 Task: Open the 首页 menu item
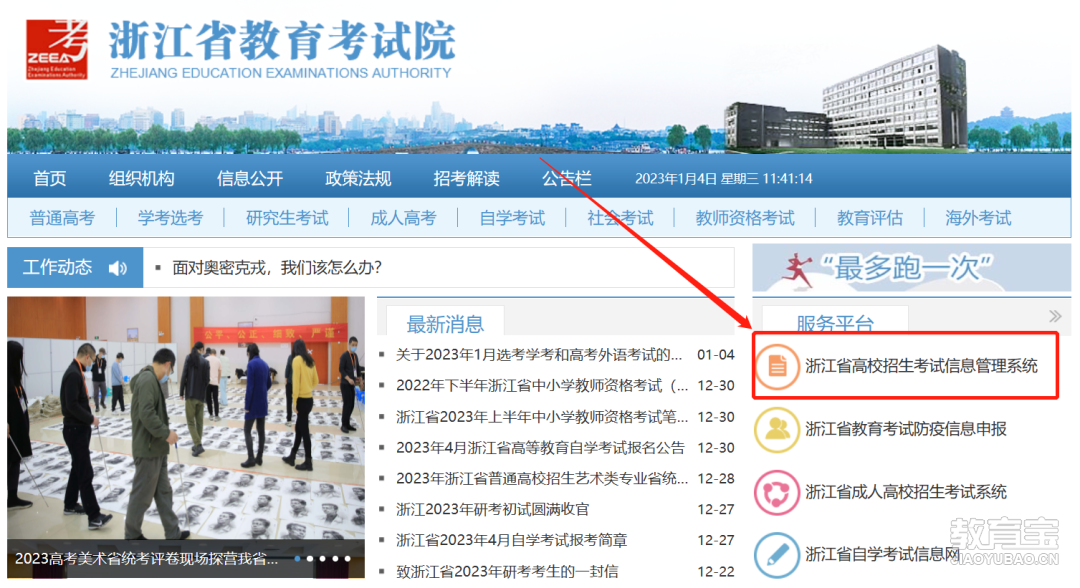[50, 178]
